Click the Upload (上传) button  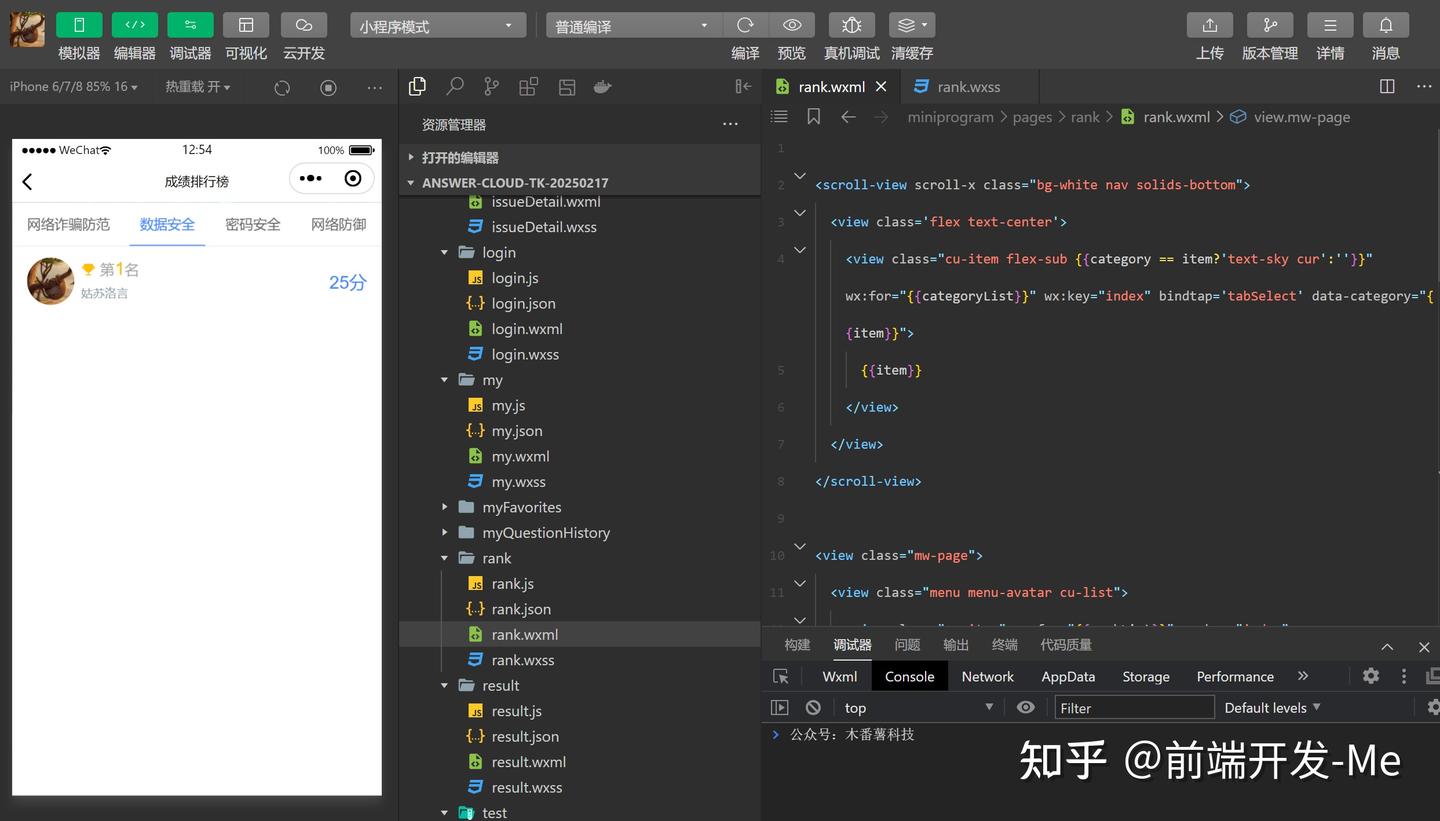(x=1210, y=25)
